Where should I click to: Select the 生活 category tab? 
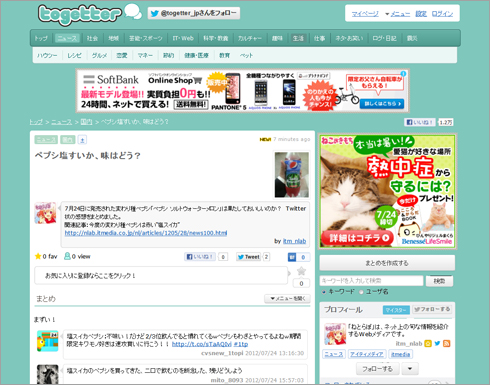298,38
